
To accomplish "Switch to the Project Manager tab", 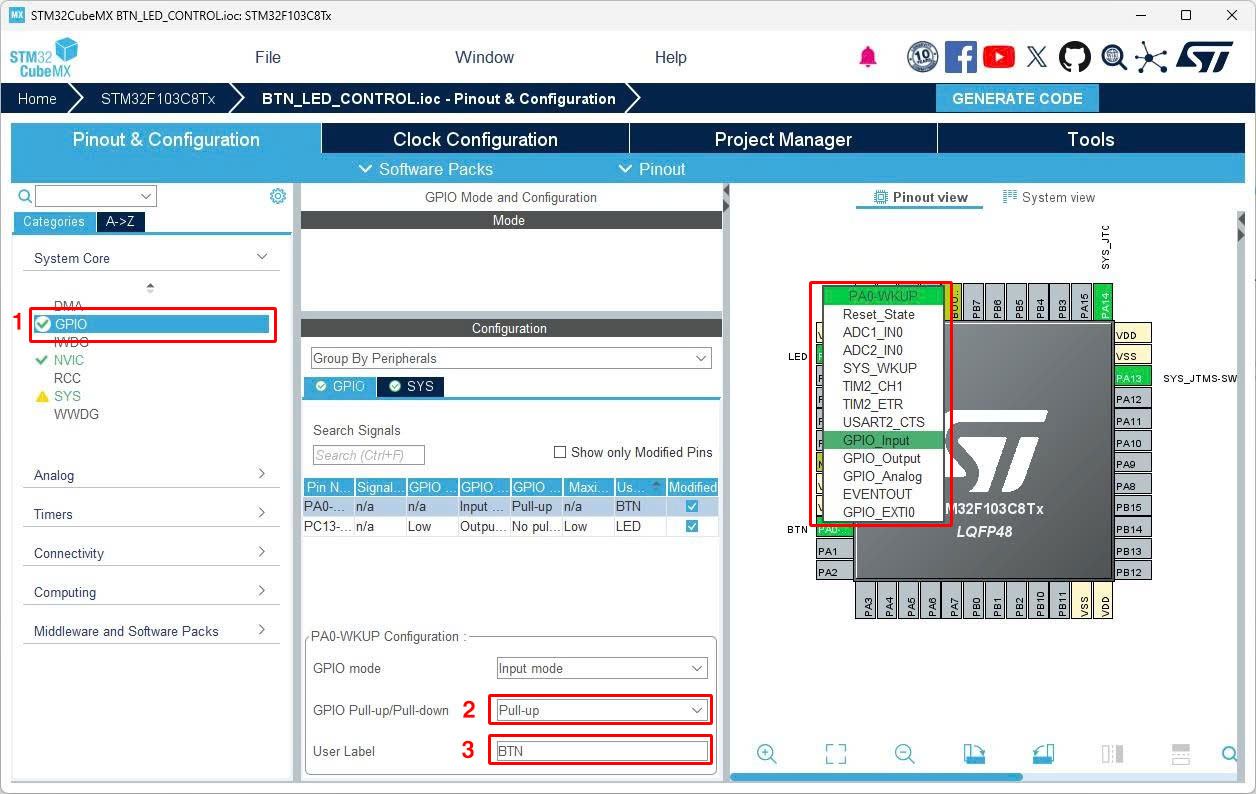I will click(783, 139).
